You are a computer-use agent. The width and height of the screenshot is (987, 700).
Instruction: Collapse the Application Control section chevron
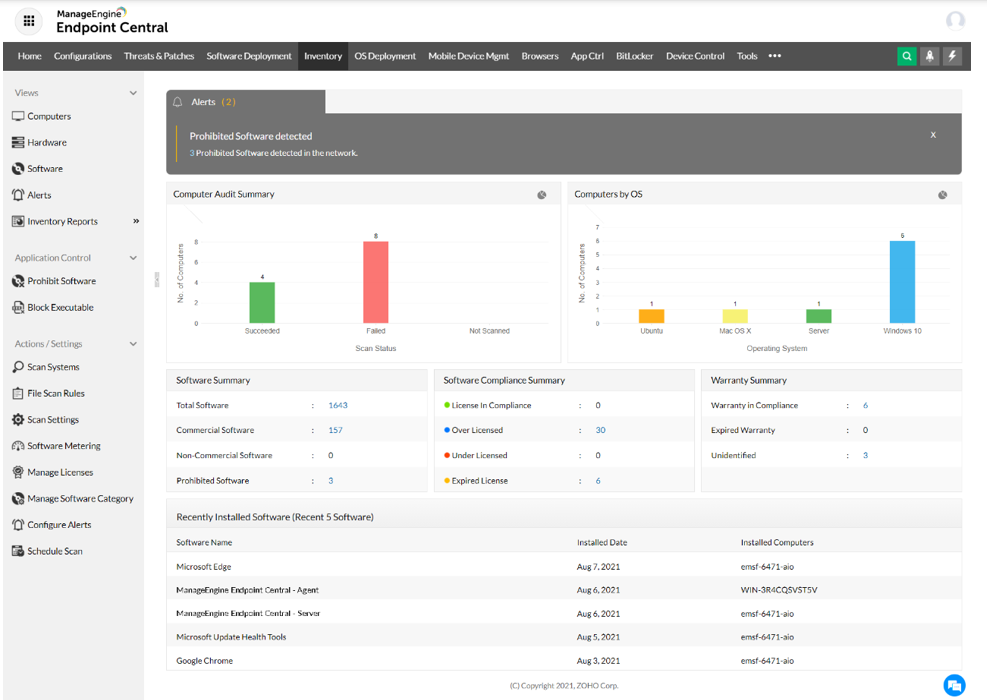pos(133,258)
